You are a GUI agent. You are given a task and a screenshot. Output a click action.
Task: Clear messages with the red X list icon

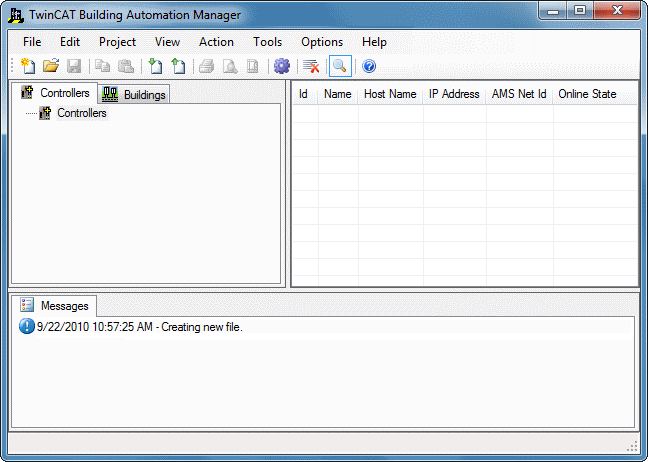click(311, 66)
